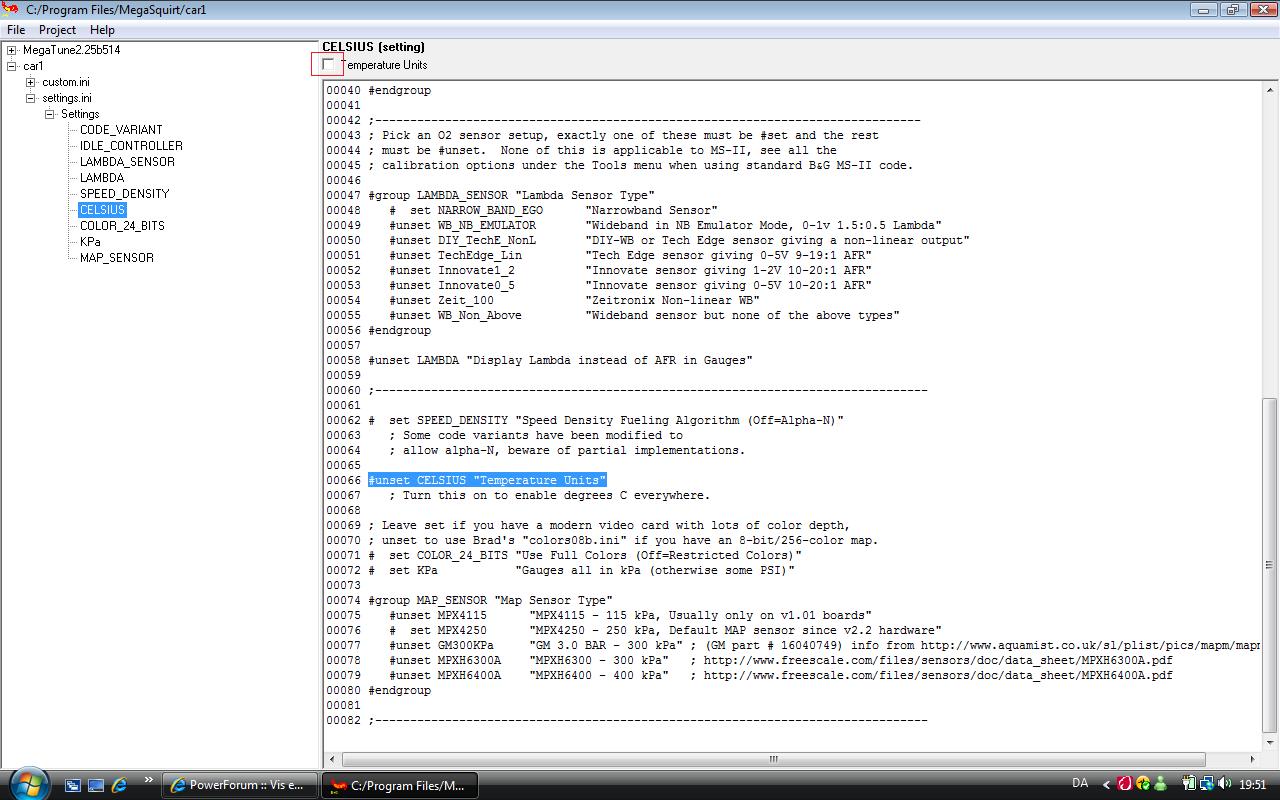Click the MegaSquirt taskbar button

pyautogui.click(x=398, y=785)
